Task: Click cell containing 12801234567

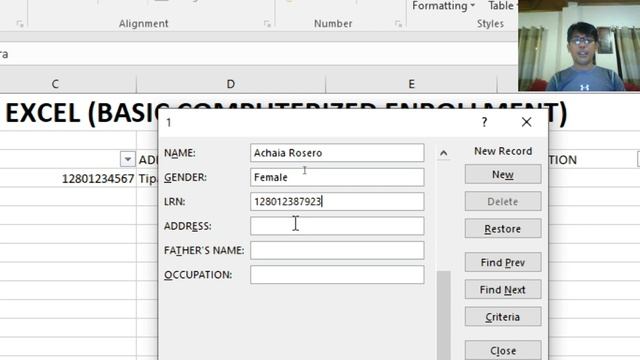Action: pos(68,179)
